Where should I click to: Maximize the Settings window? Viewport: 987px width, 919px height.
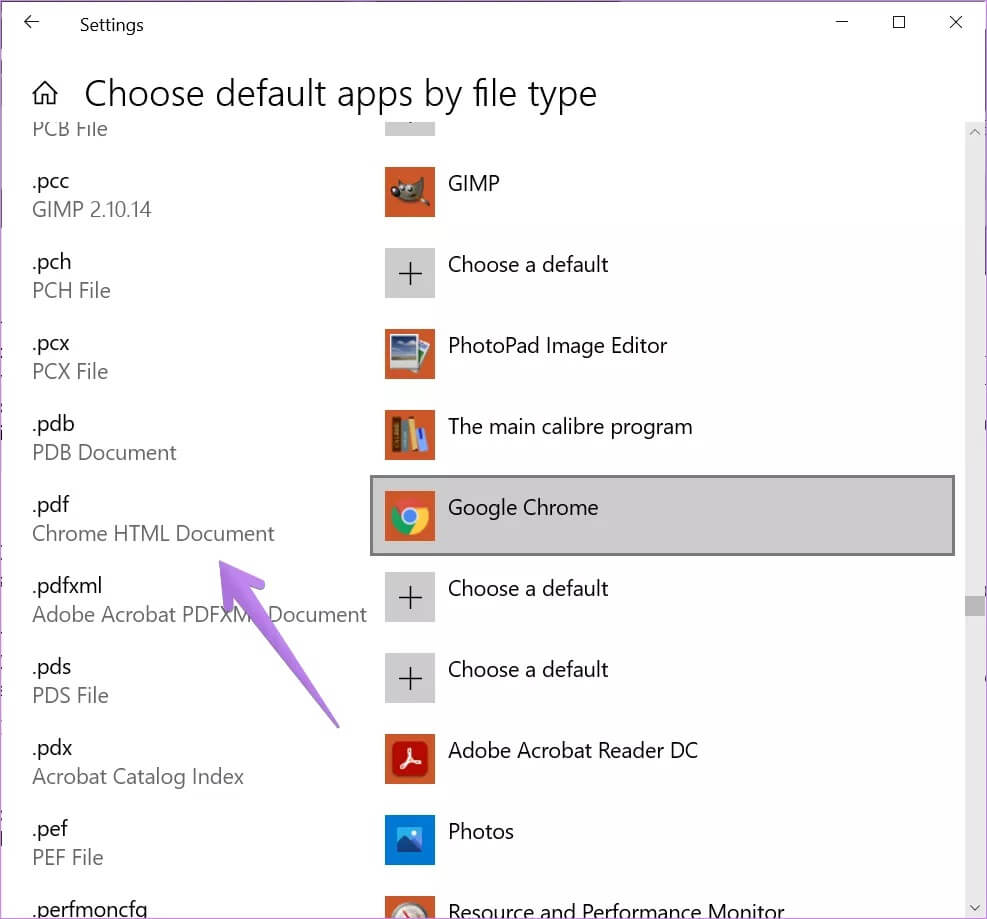[x=899, y=22]
